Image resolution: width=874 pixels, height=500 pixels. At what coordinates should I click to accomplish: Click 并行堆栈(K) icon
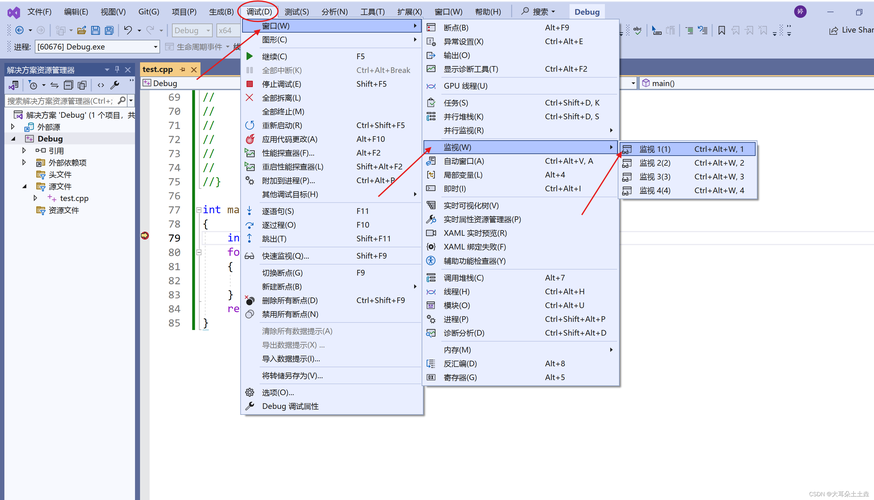431,116
